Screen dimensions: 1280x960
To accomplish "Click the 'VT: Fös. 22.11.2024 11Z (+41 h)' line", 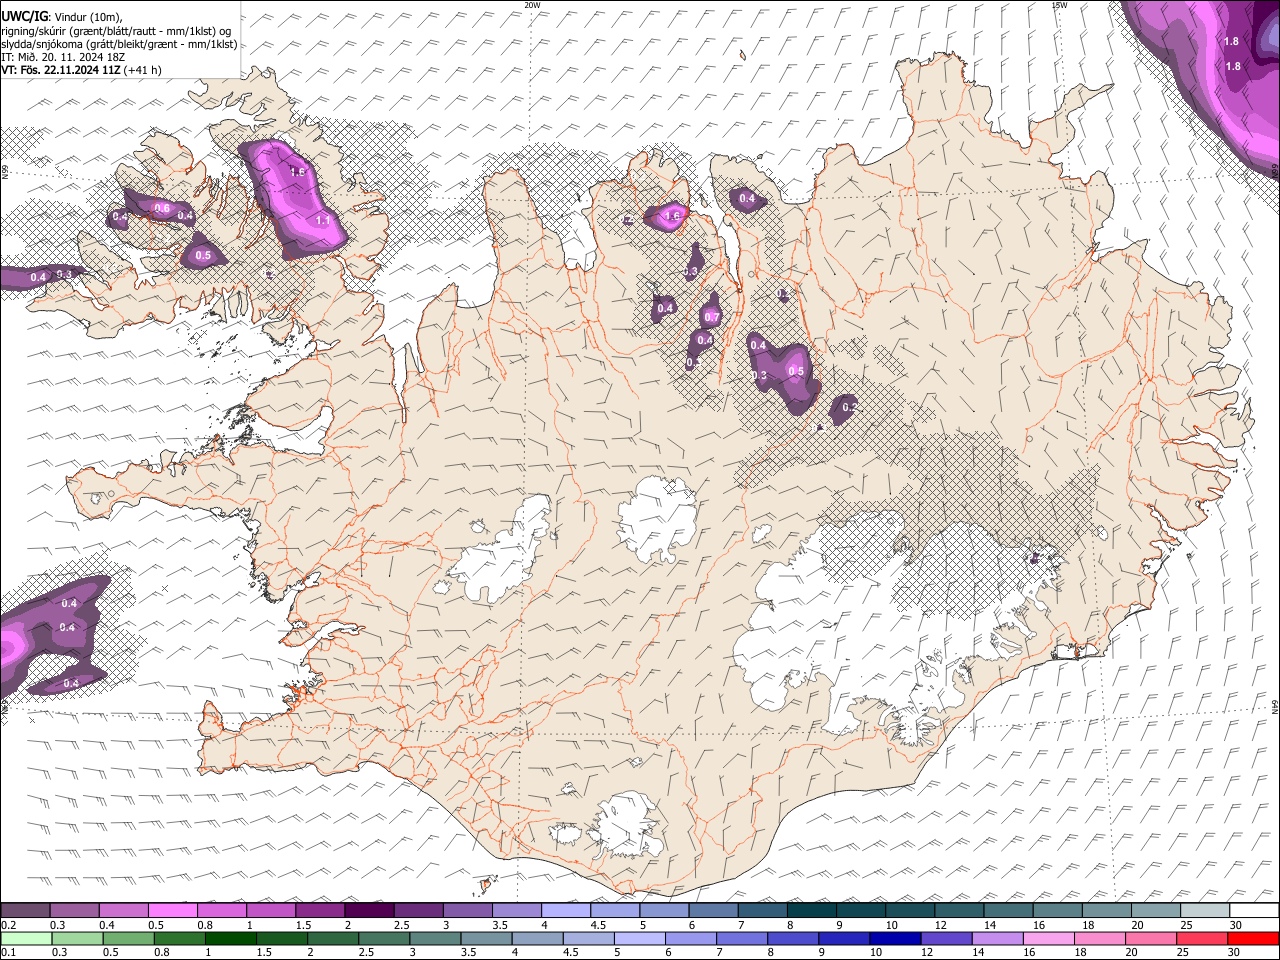I will point(81,70).
